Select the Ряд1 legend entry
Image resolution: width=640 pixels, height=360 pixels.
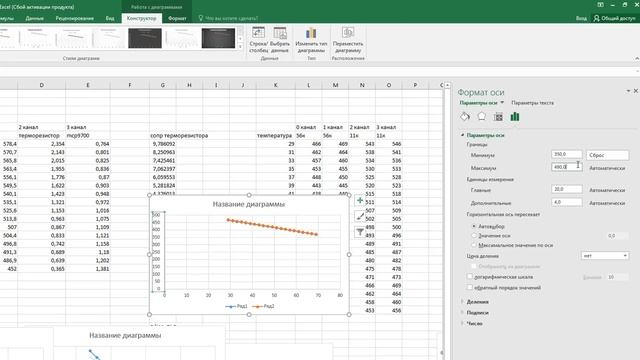click(x=236, y=306)
